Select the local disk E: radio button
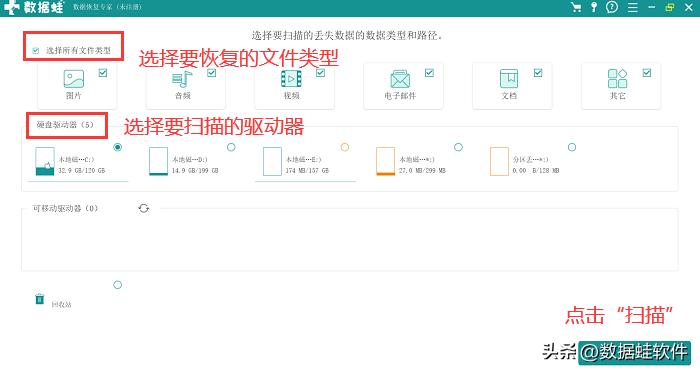700x372 pixels. pyautogui.click(x=345, y=147)
